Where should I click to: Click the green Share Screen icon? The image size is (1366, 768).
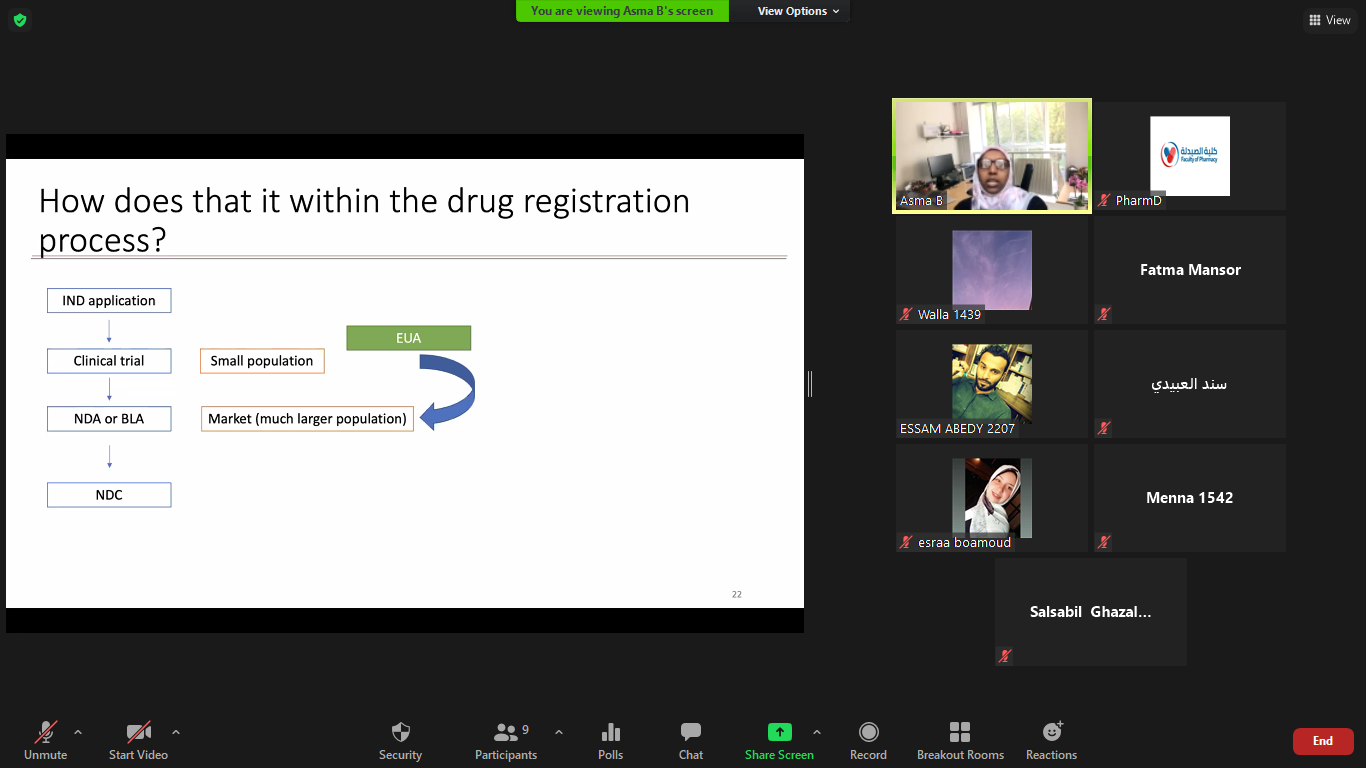[x=779, y=733]
